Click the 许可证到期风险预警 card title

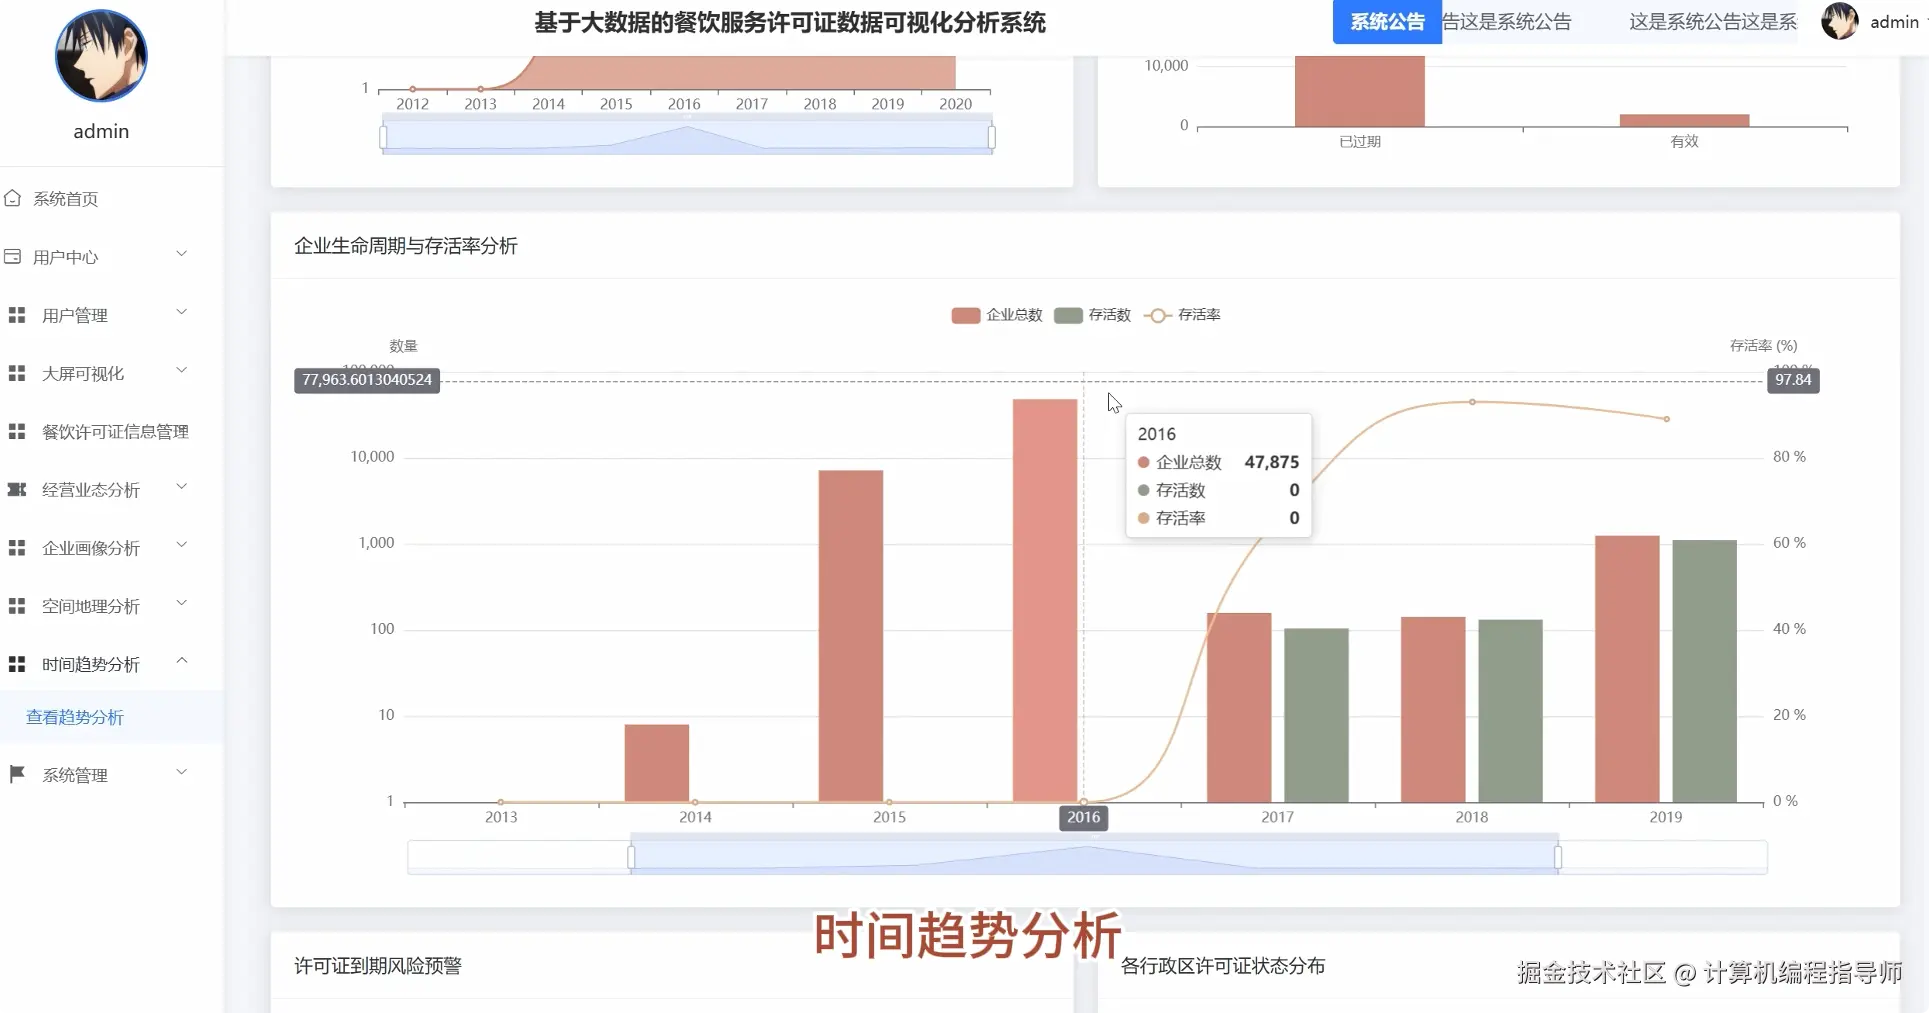coord(378,966)
